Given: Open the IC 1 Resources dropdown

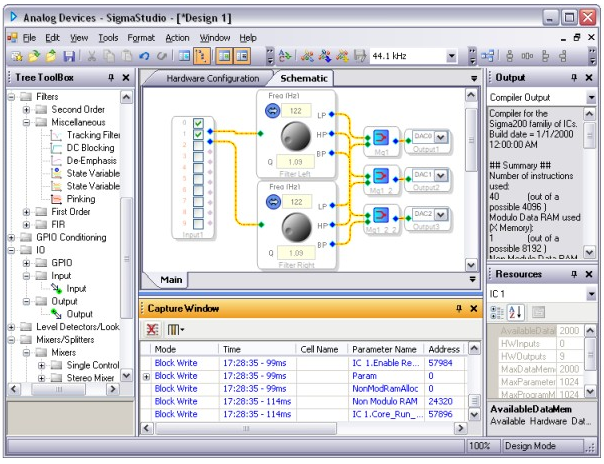Looking at the screenshot, I should pos(591,295).
